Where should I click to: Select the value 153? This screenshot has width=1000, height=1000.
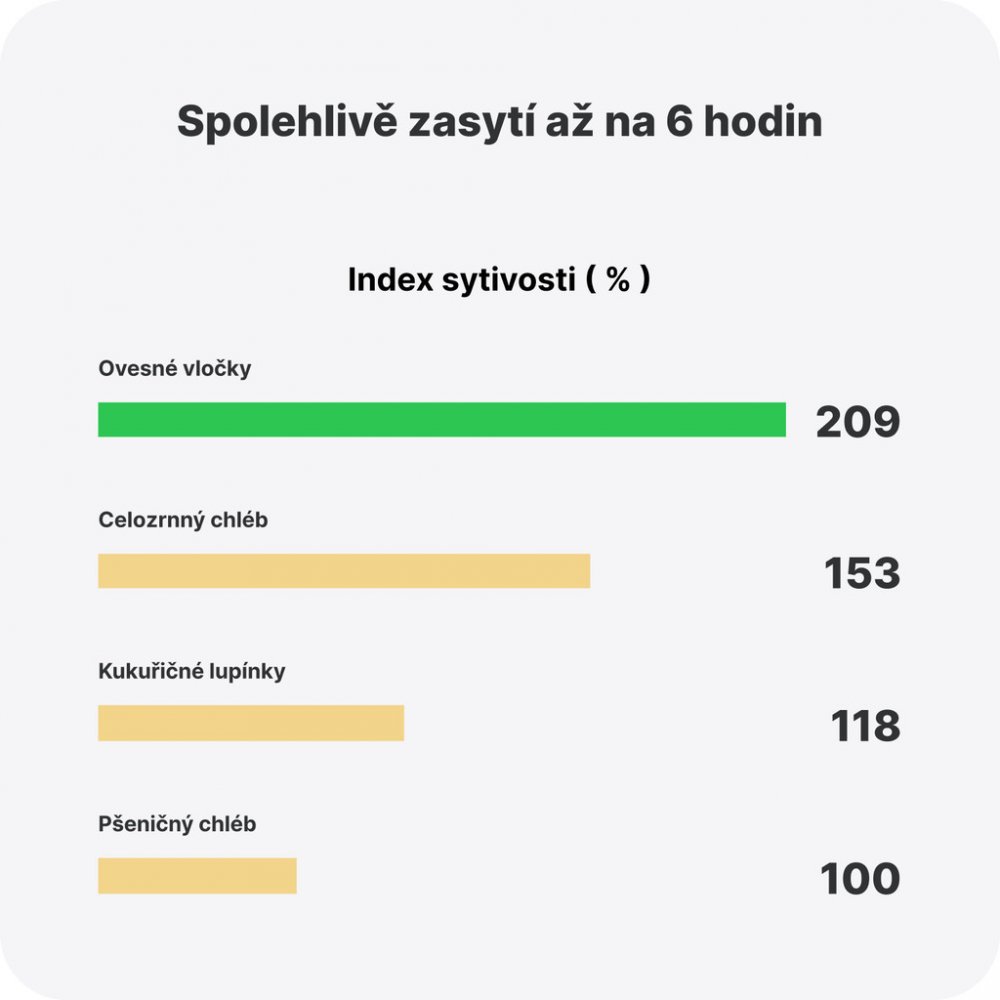click(862, 574)
